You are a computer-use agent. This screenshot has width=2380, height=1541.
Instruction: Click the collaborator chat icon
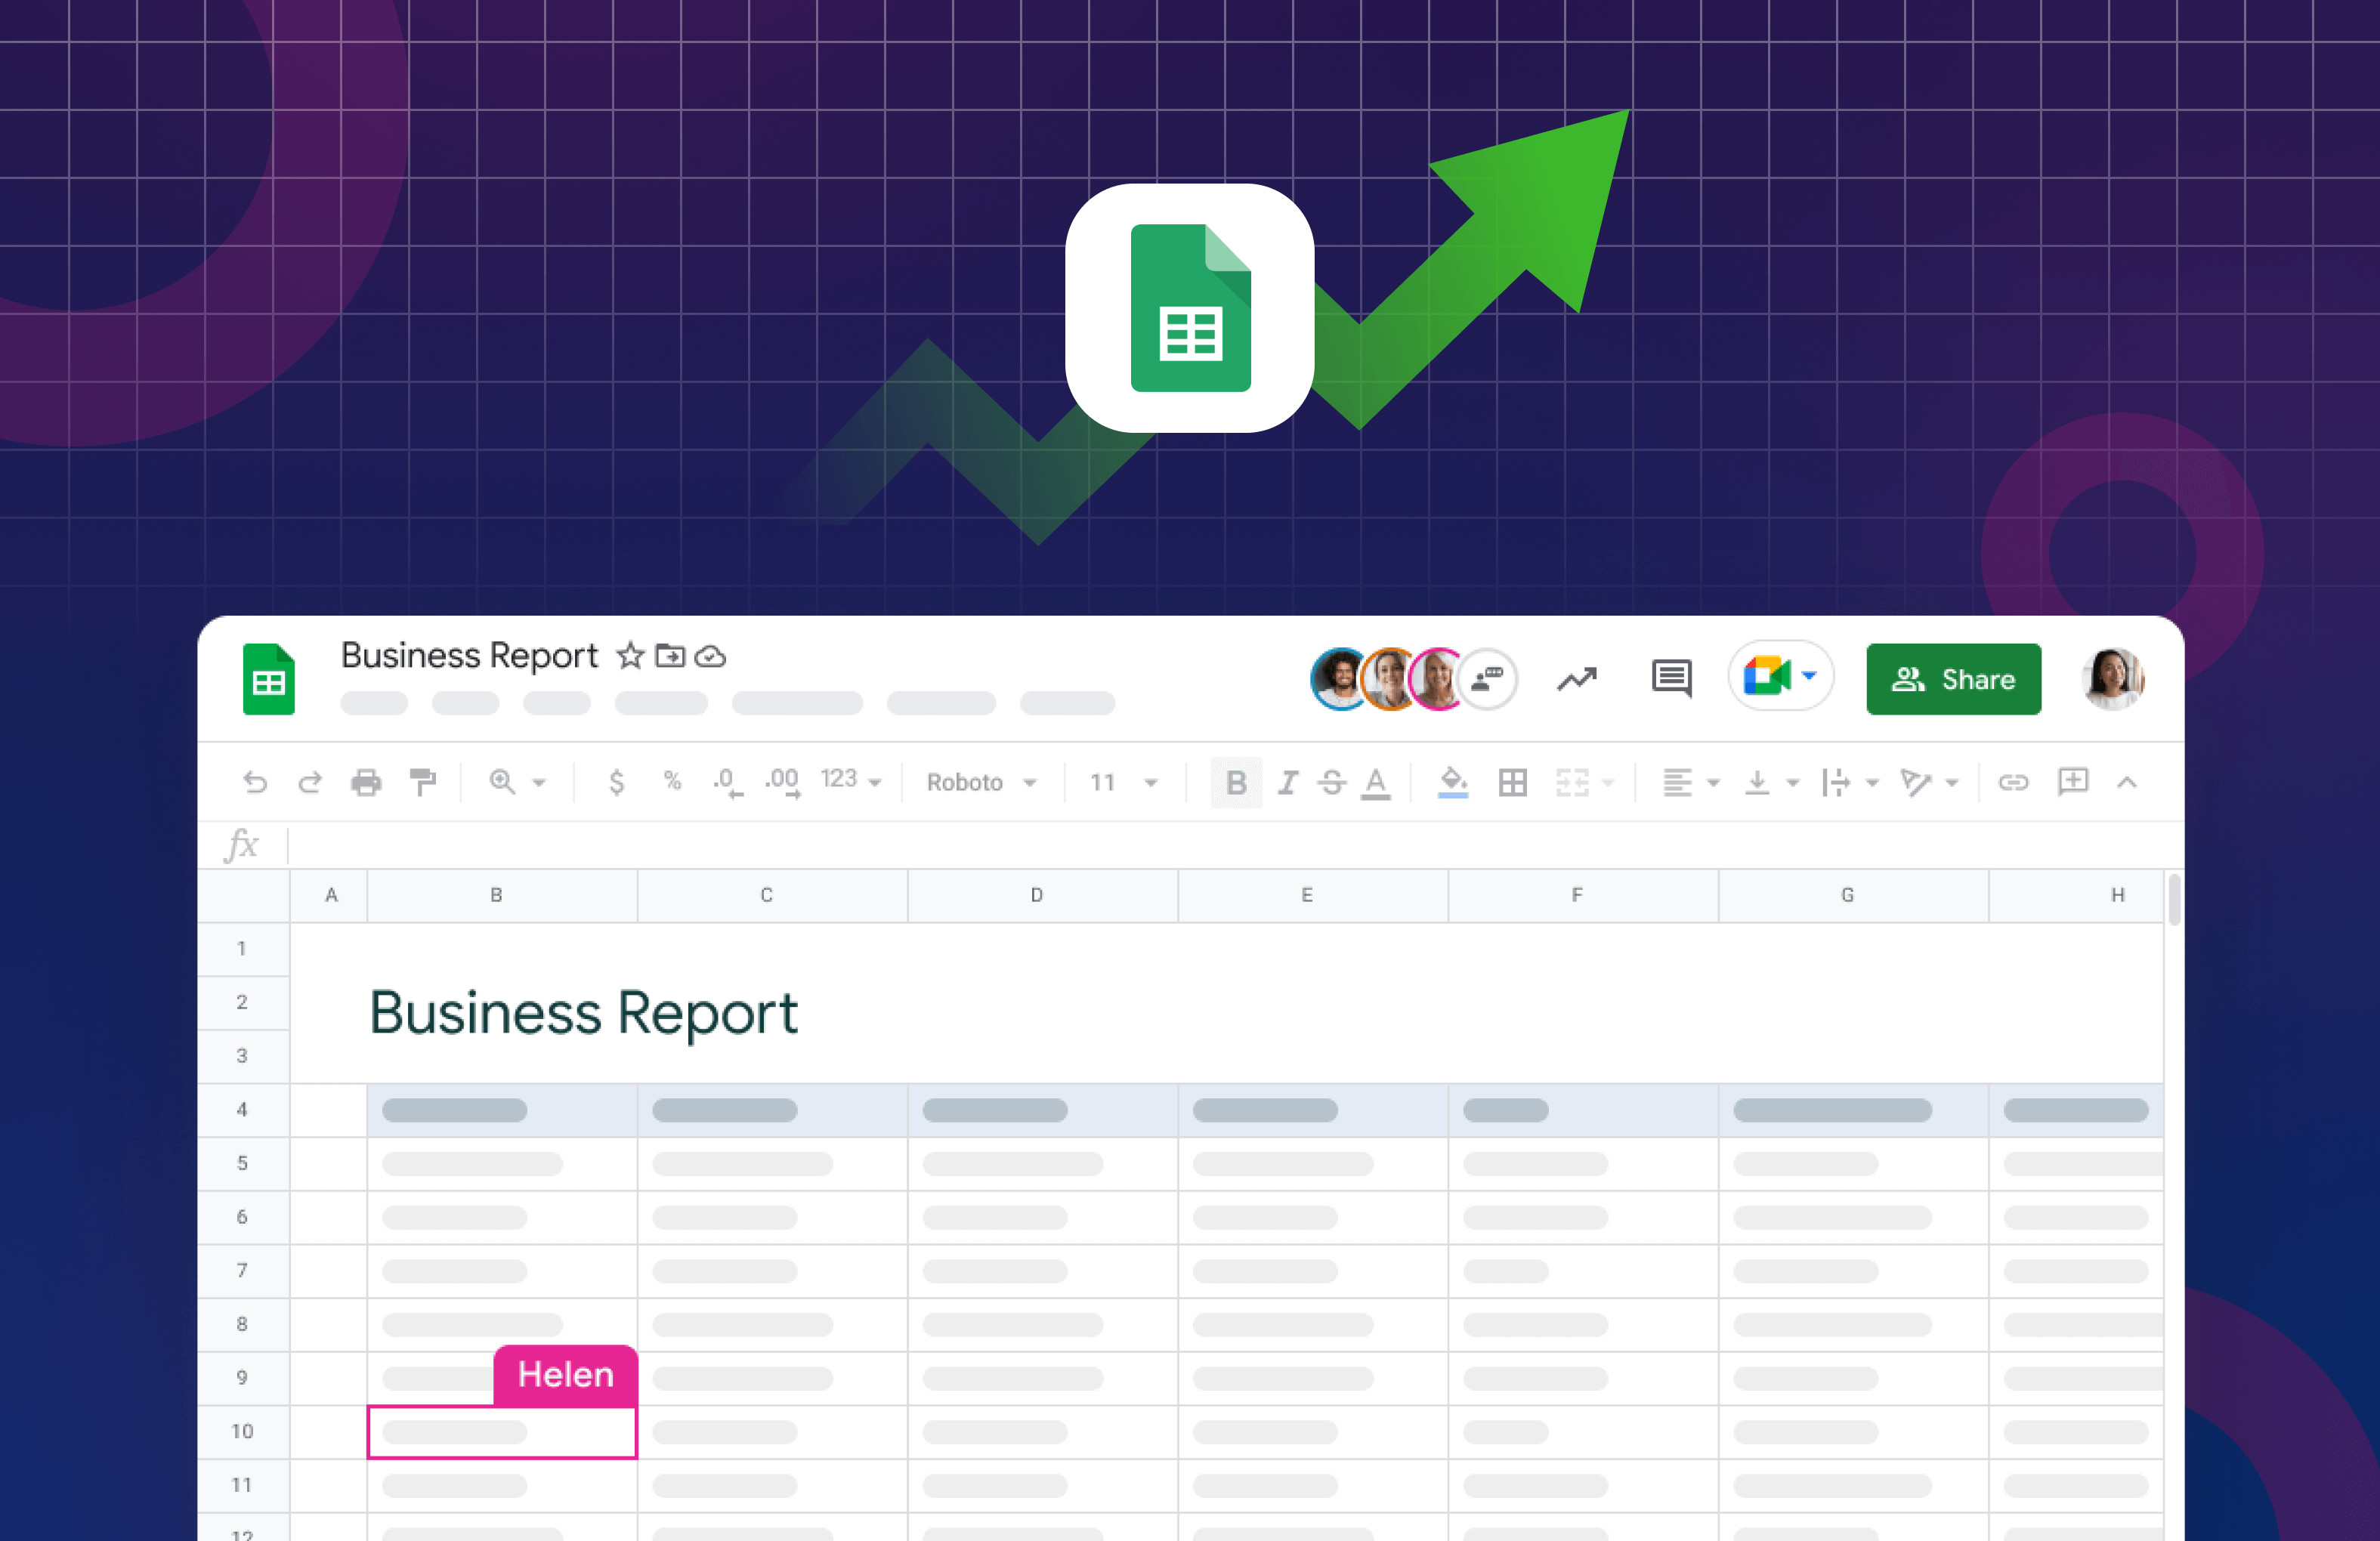tap(1487, 679)
